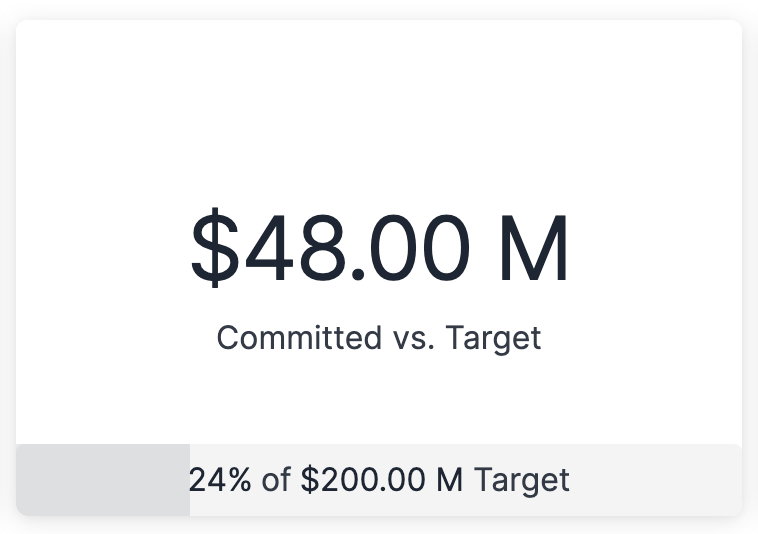Click the filled gray progress bar segment
Screen dimensions: 758x534
tap(102, 480)
